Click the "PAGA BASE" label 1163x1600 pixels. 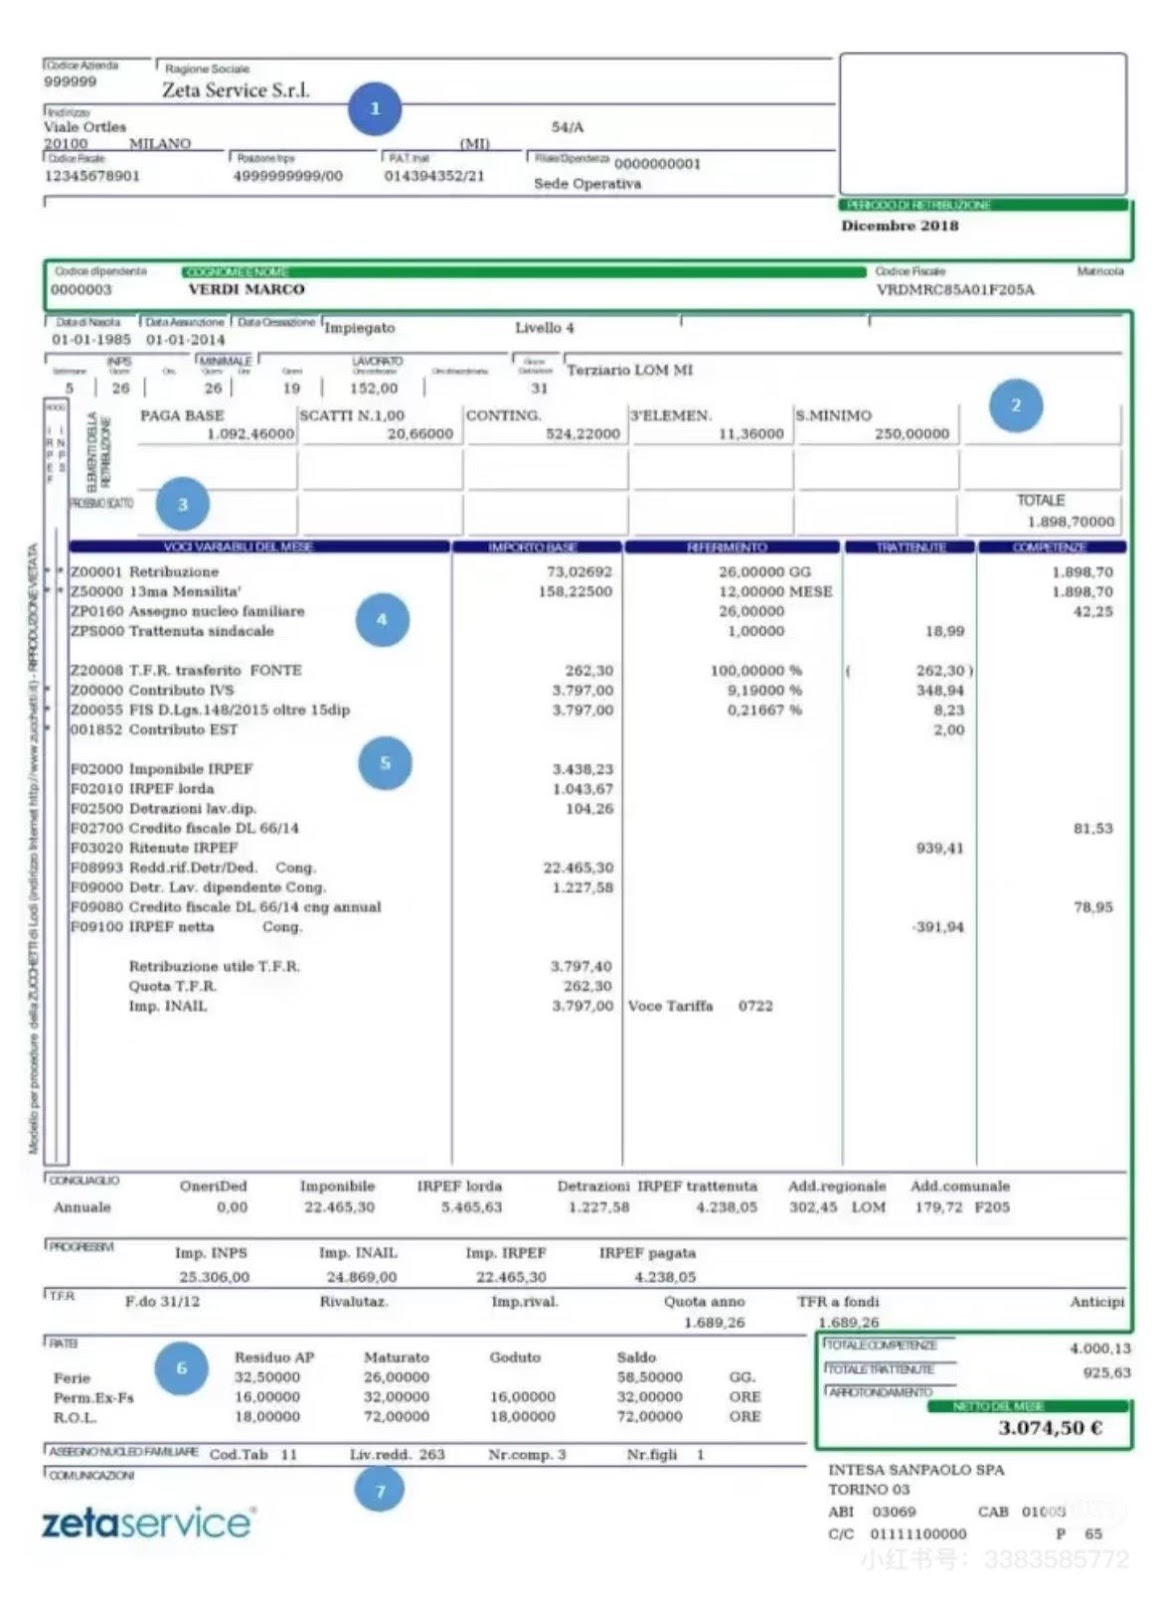tap(182, 415)
